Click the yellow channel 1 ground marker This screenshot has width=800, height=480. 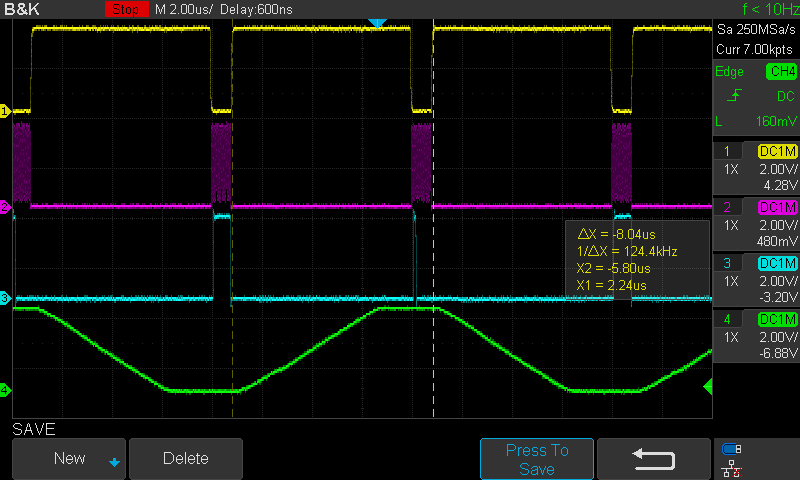(5, 111)
